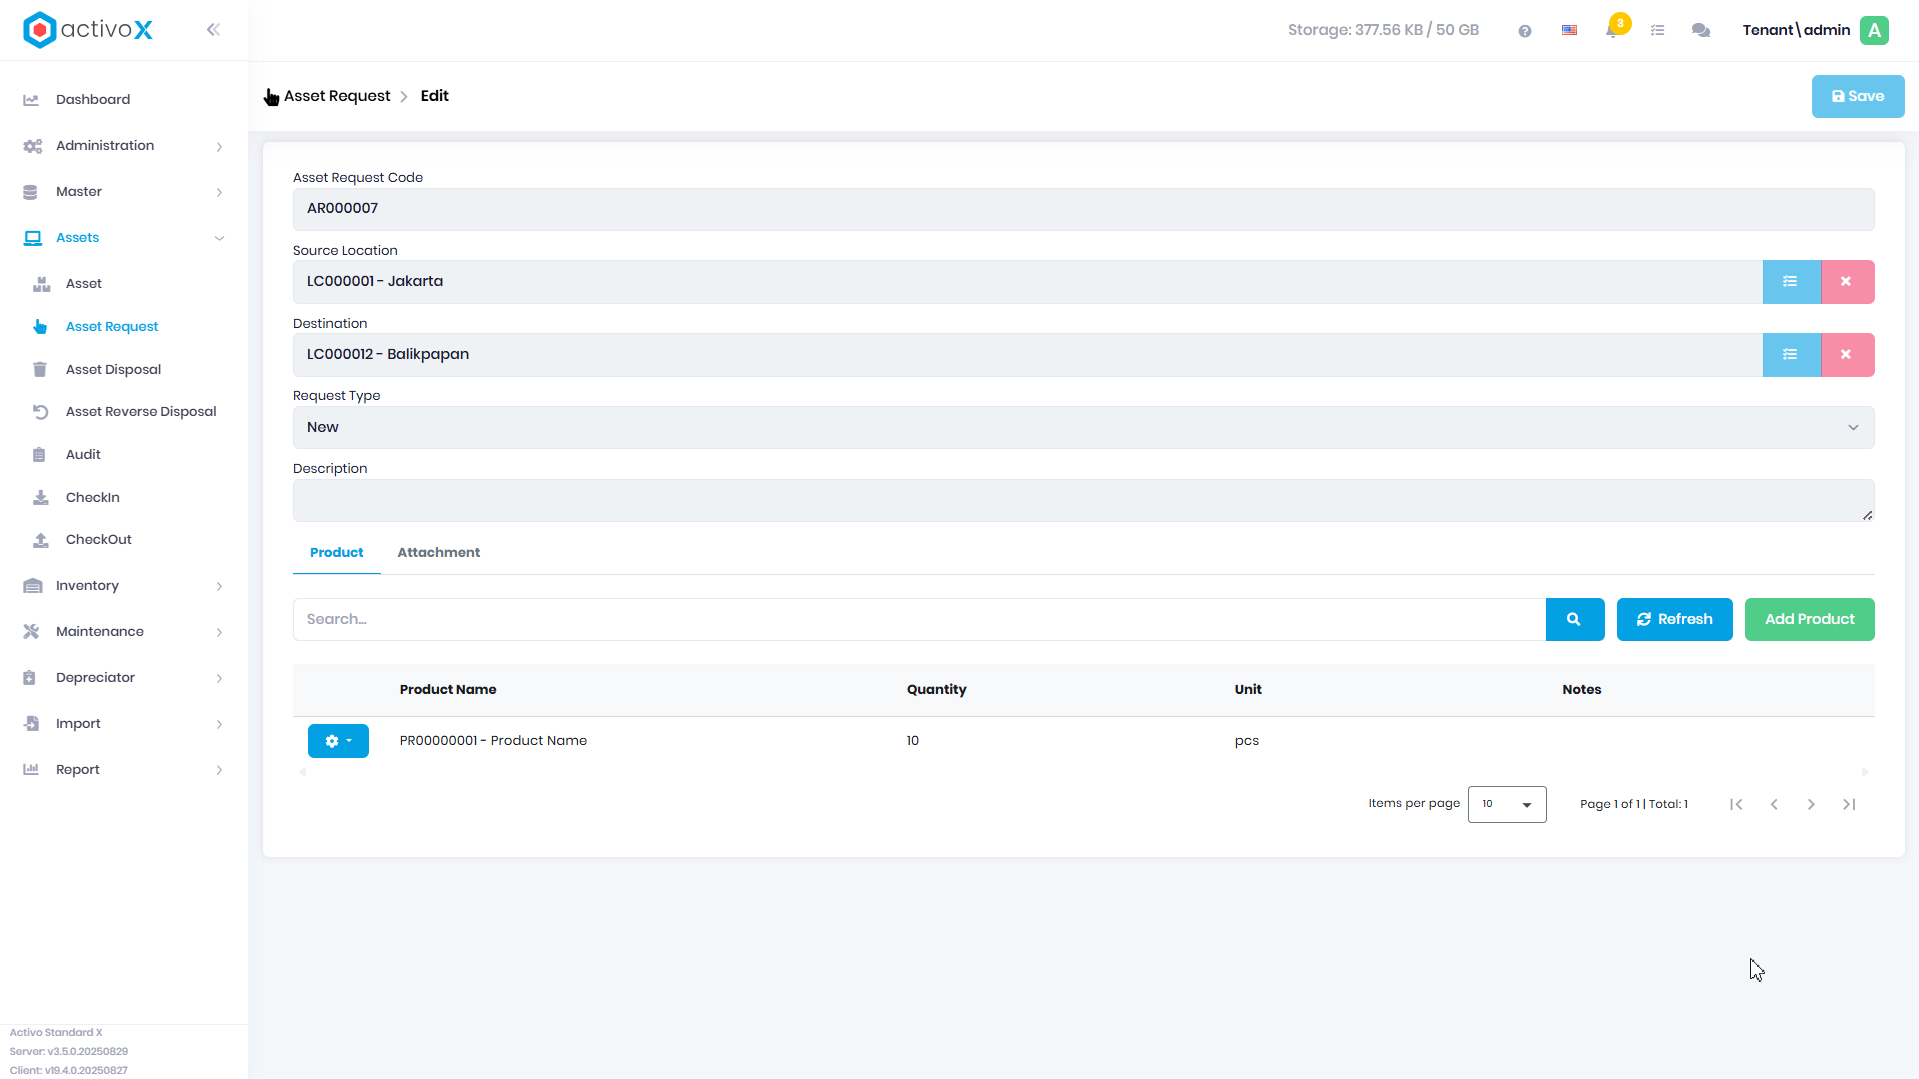Expand the Maintenance menu

coord(124,632)
